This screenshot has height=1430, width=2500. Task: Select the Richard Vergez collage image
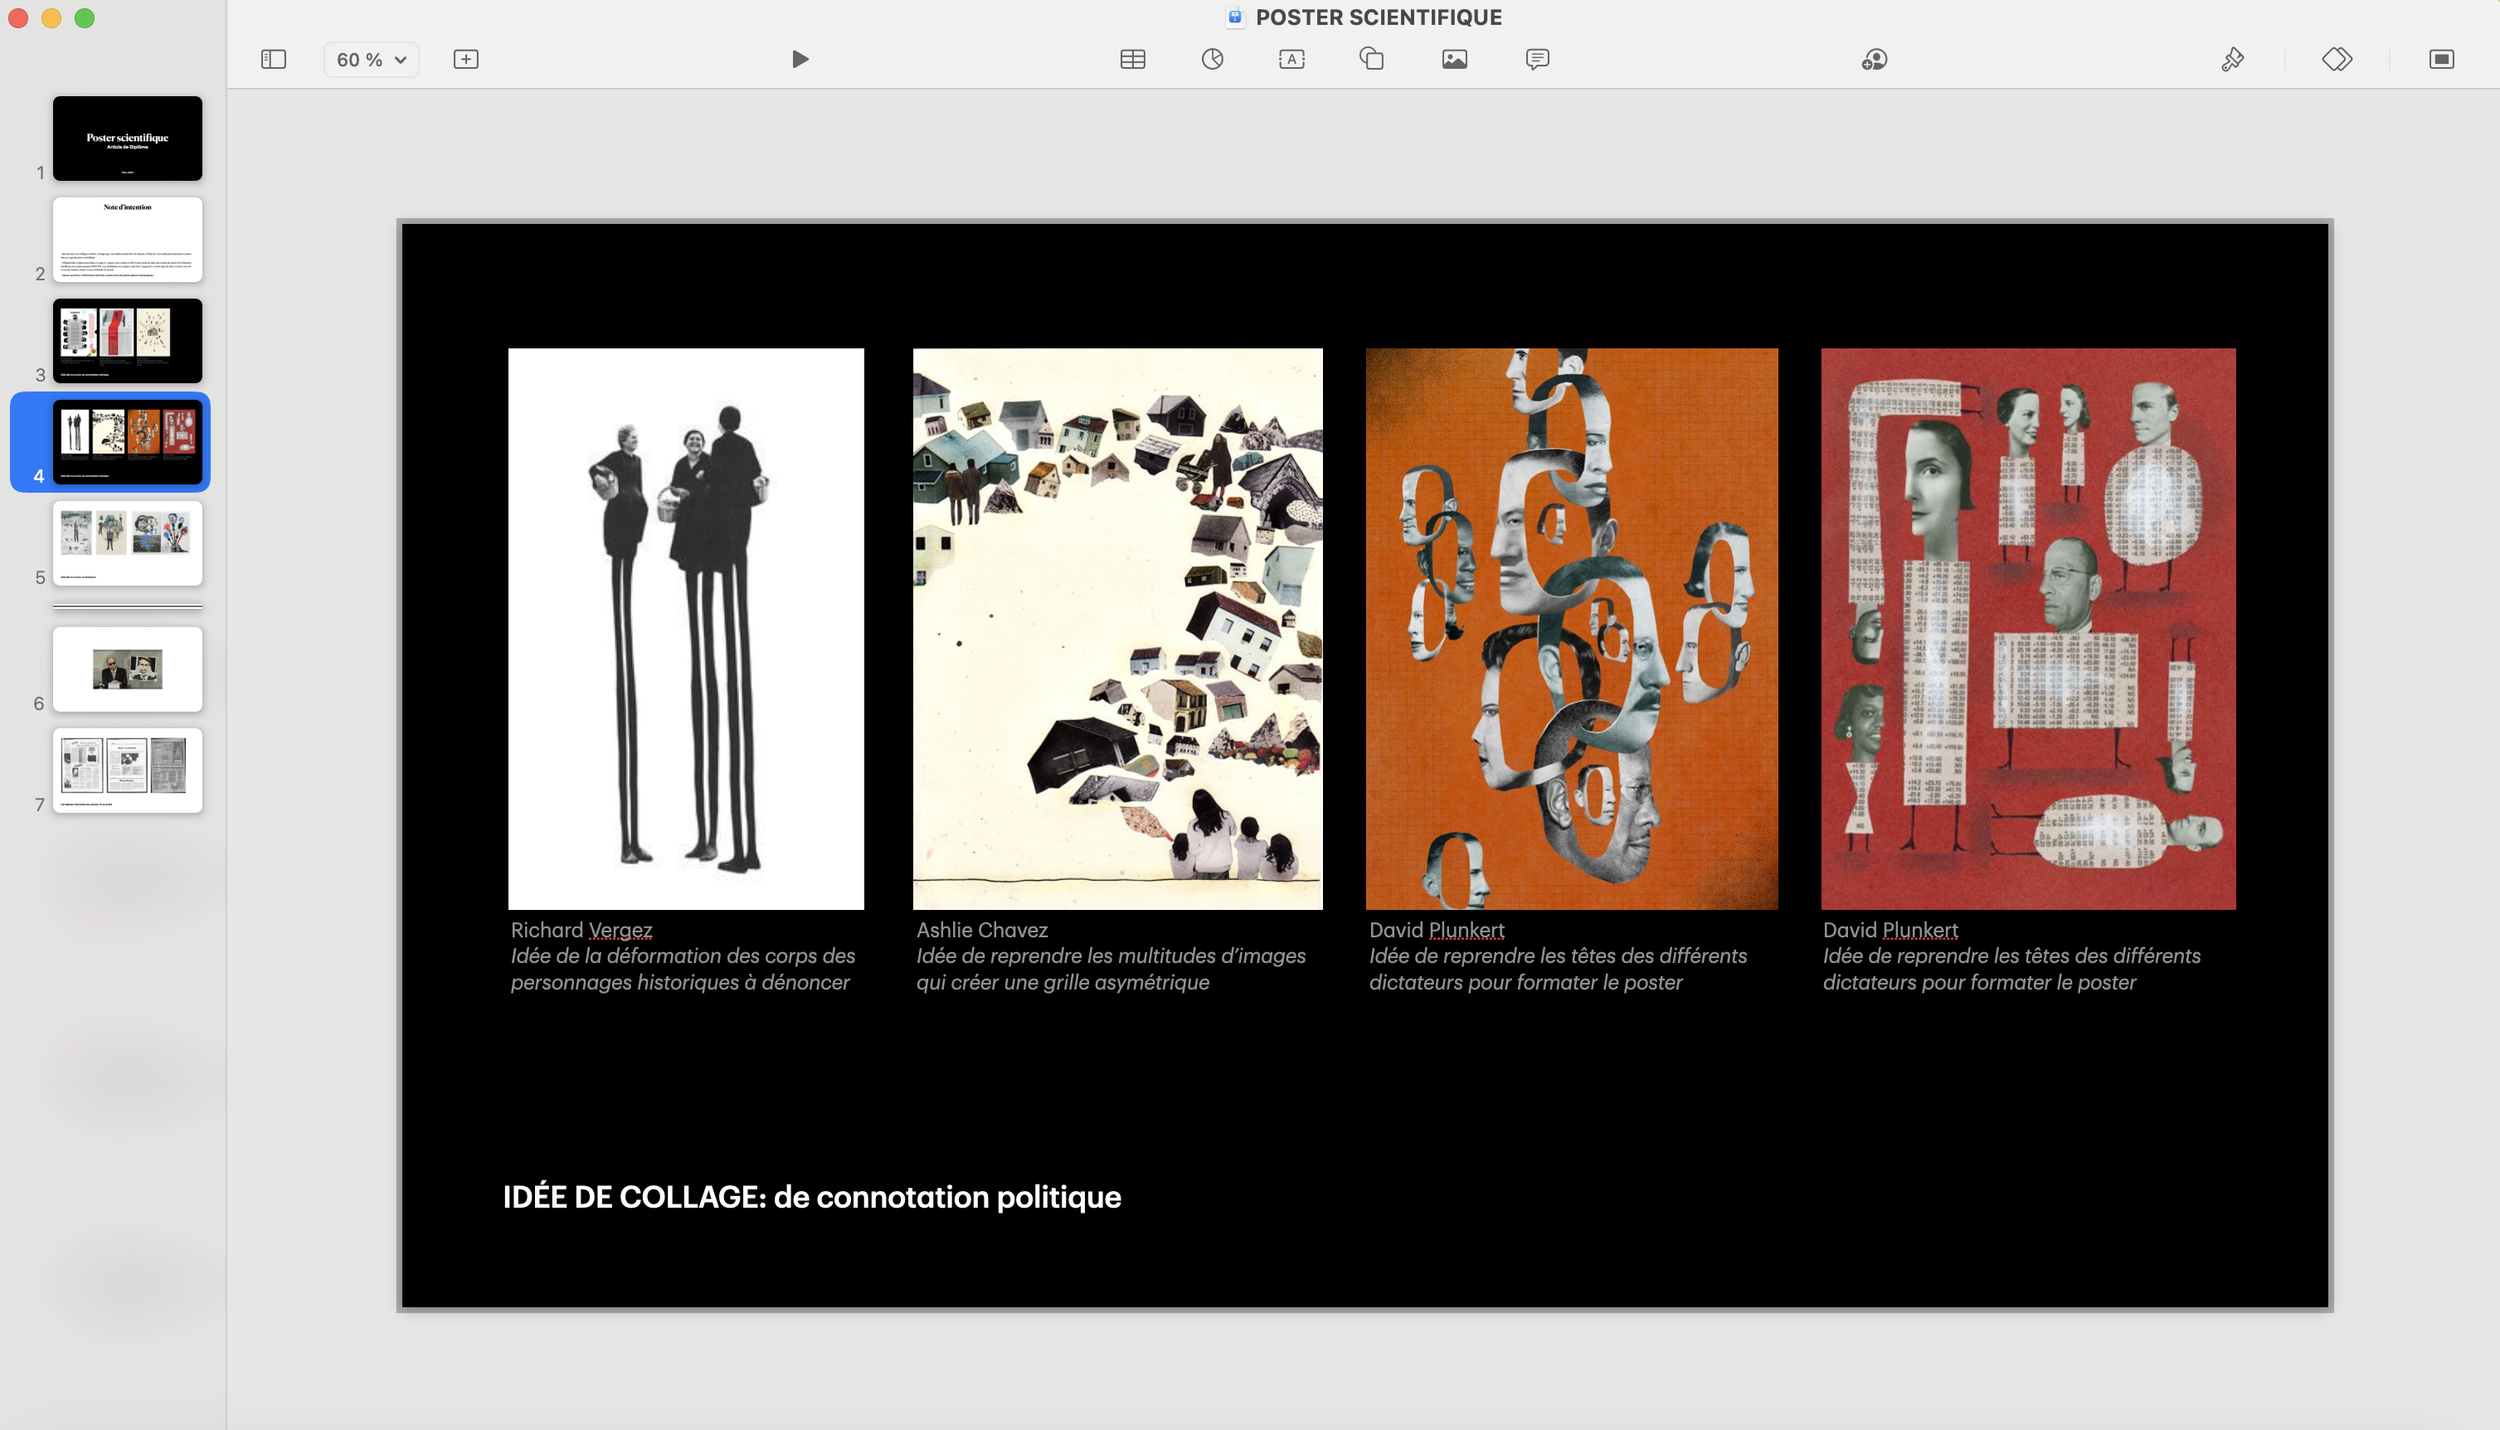pyautogui.click(x=685, y=628)
